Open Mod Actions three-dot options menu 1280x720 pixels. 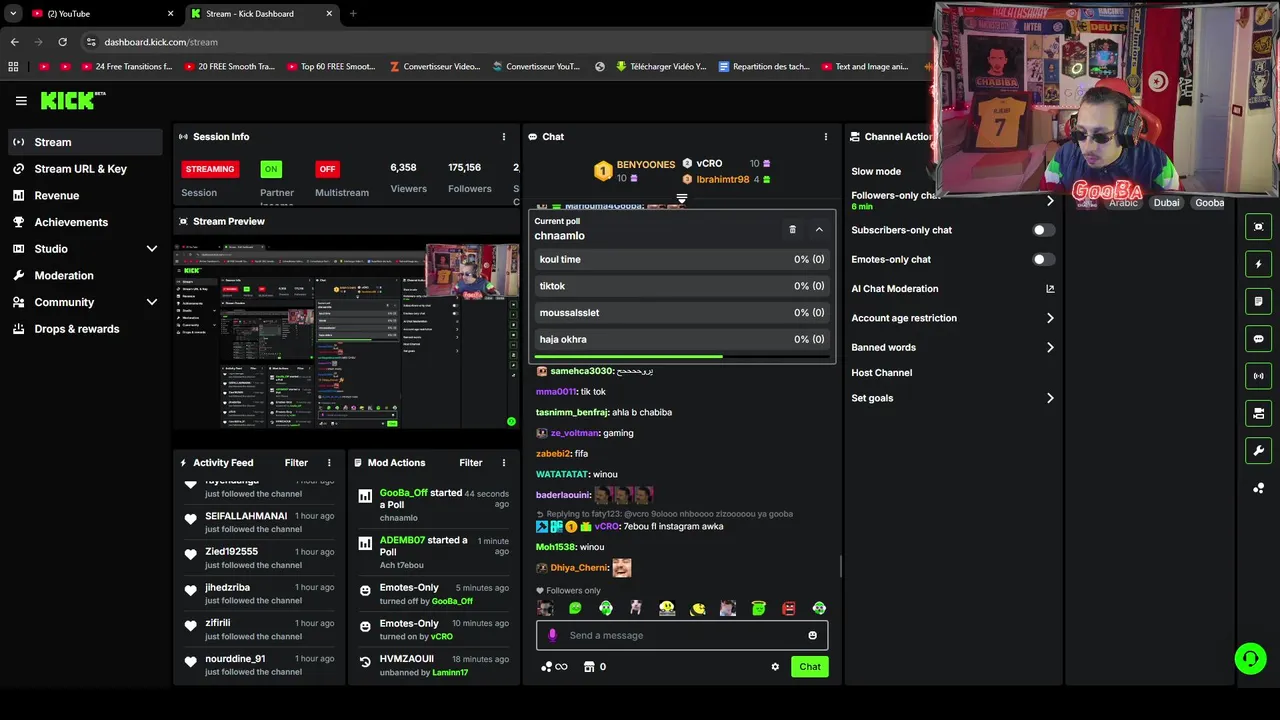(x=503, y=463)
